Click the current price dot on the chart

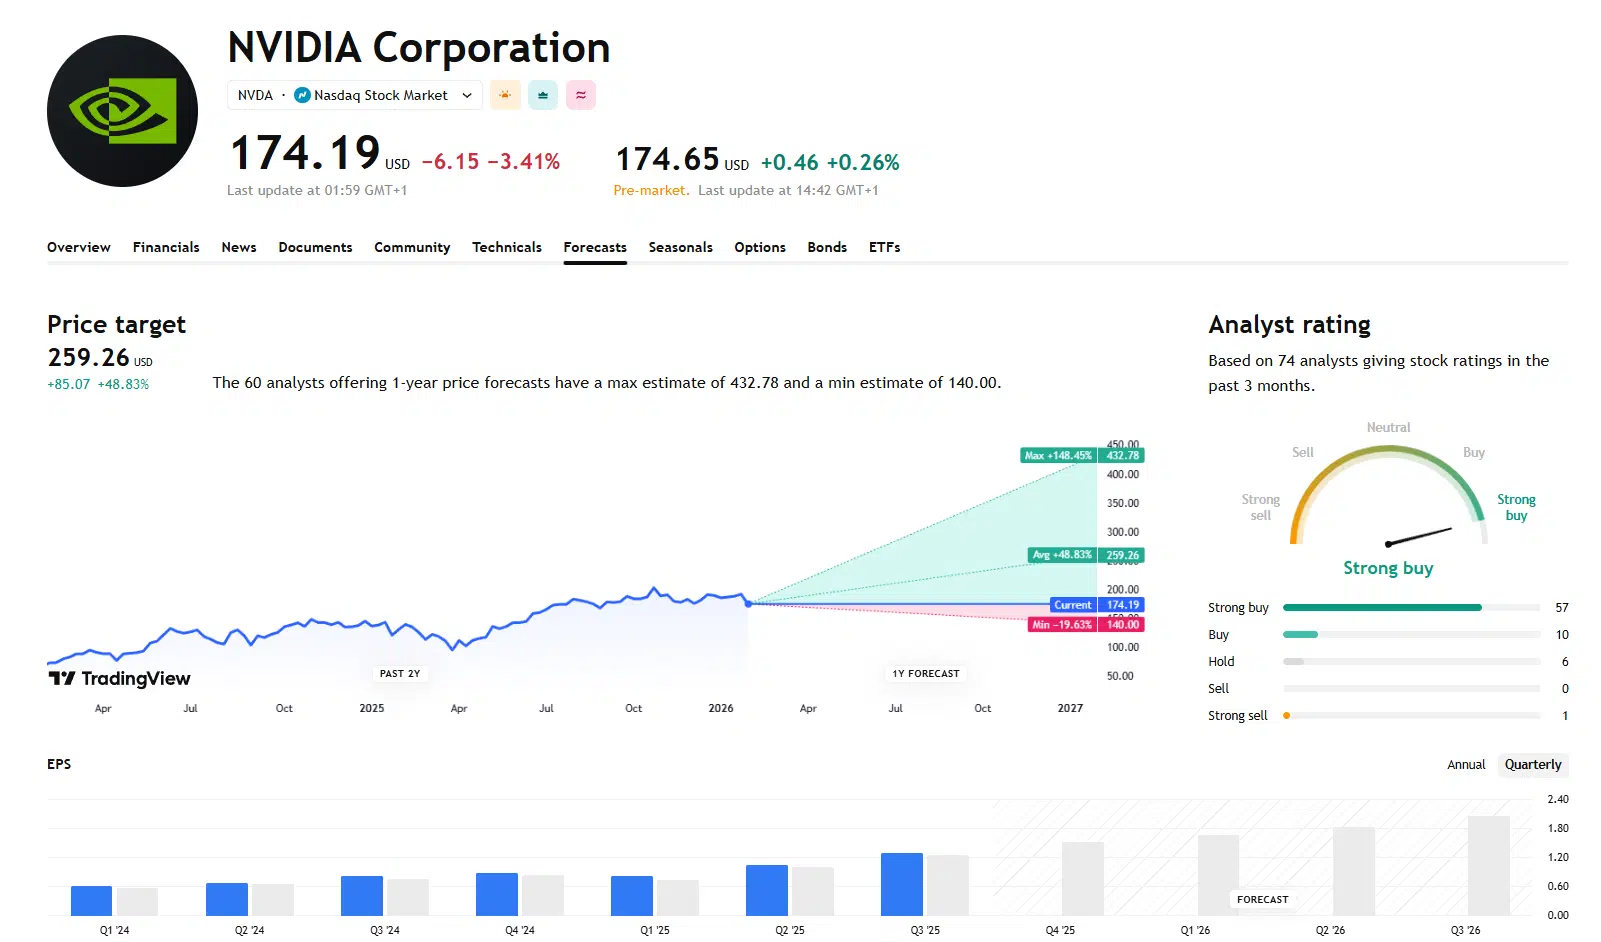click(748, 603)
